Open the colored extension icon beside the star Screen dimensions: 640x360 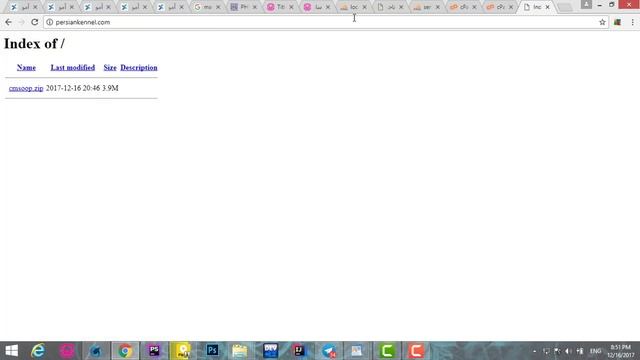click(617, 22)
